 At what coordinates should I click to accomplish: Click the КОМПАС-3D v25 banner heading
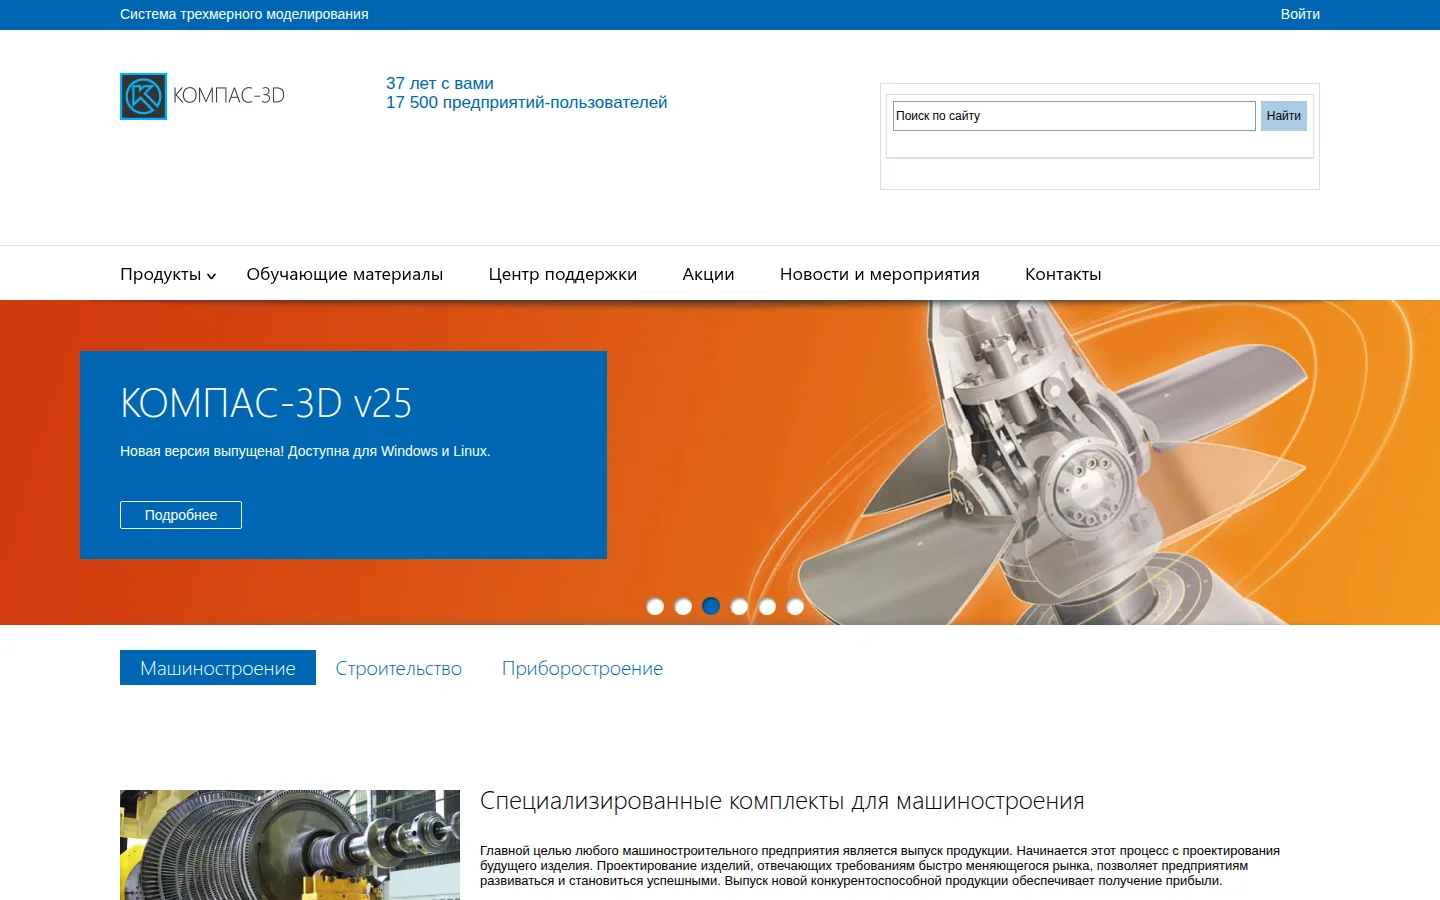[266, 403]
